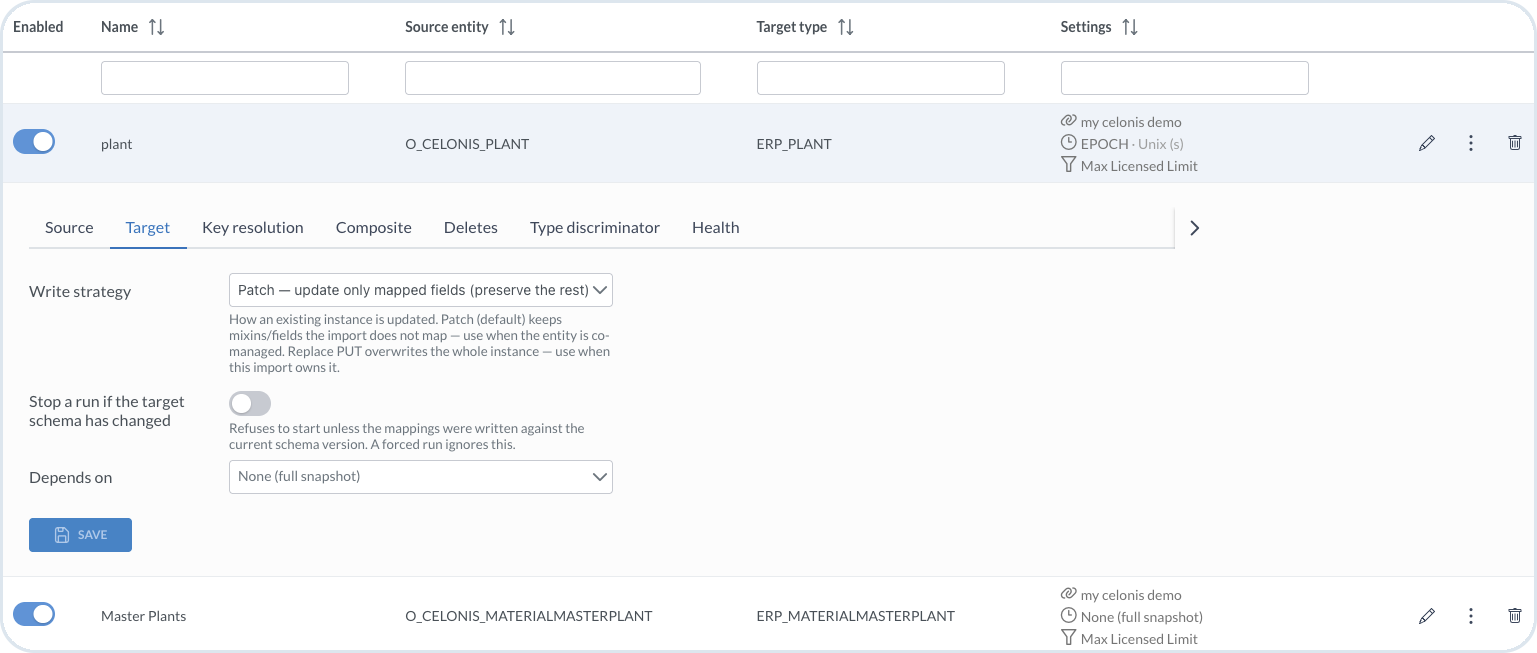Image resolution: width=1537 pixels, height=653 pixels.
Task: Click the ERP_MATERIALMASTERPLANT cell
Action: click(856, 616)
